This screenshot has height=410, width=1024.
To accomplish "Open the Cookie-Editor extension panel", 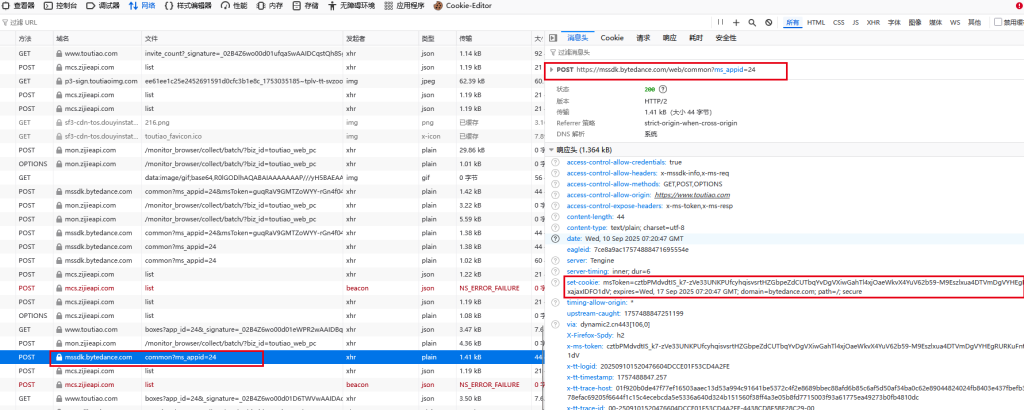I will [x=469, y=6].
